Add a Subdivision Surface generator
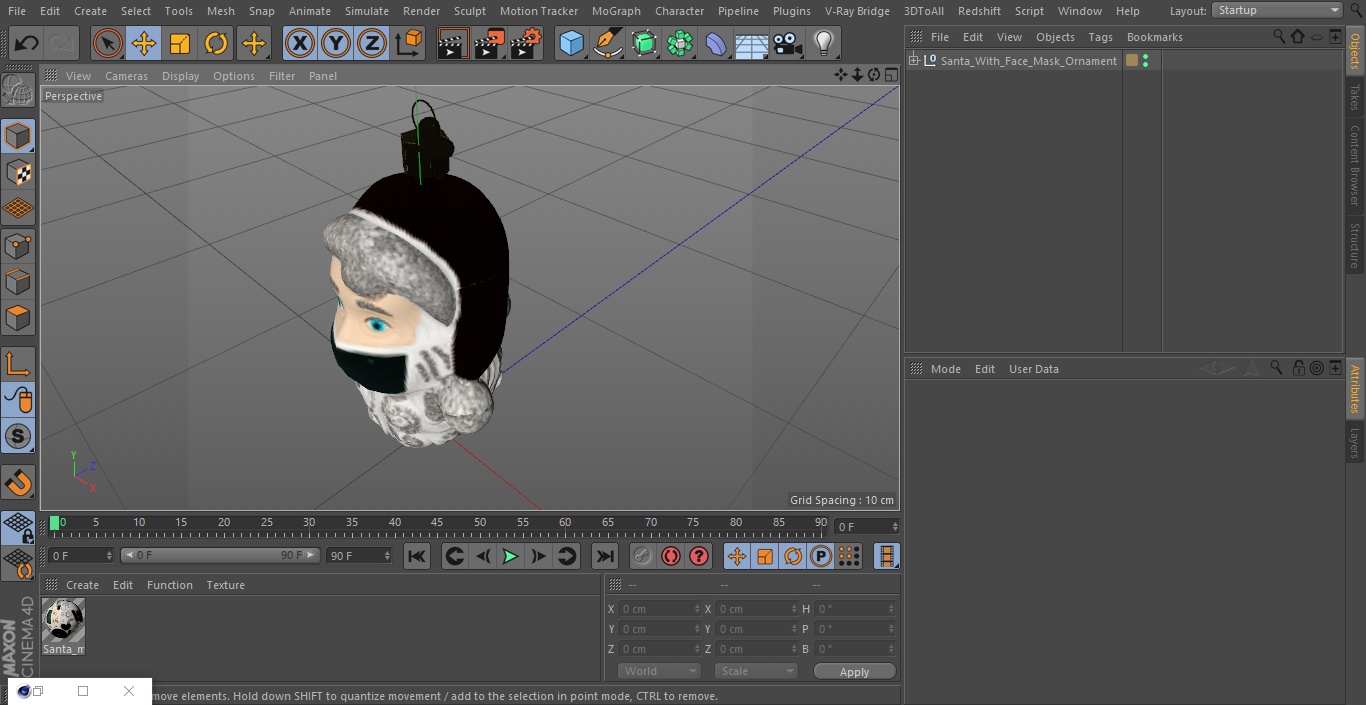This screenshot has width=1366, height=705. pyautogui.click(x=644, y=43)
